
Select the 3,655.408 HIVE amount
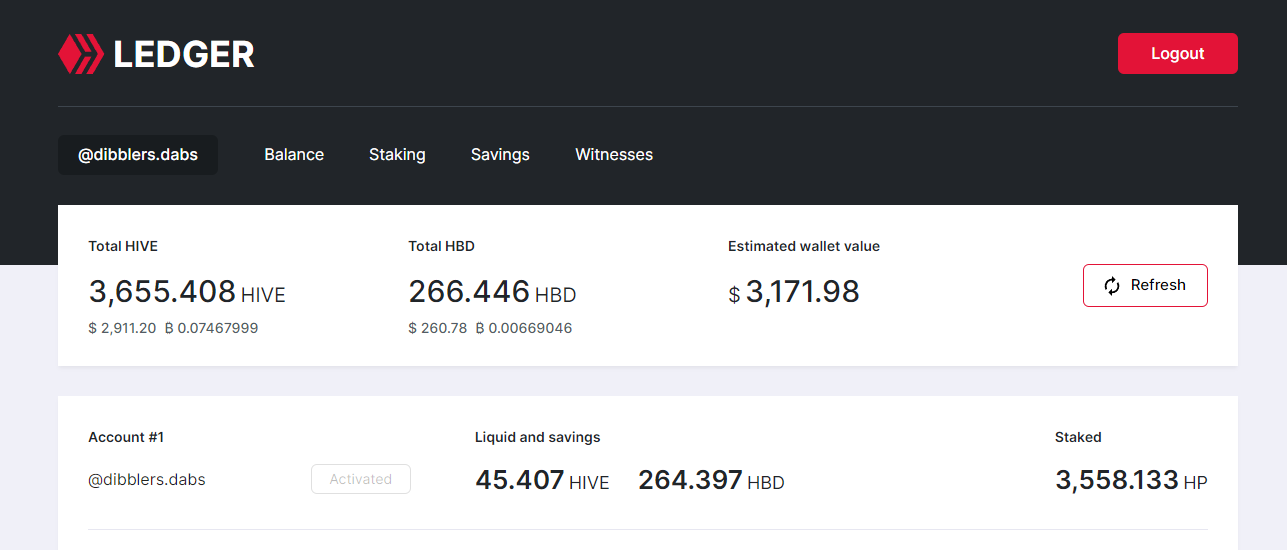187,292
